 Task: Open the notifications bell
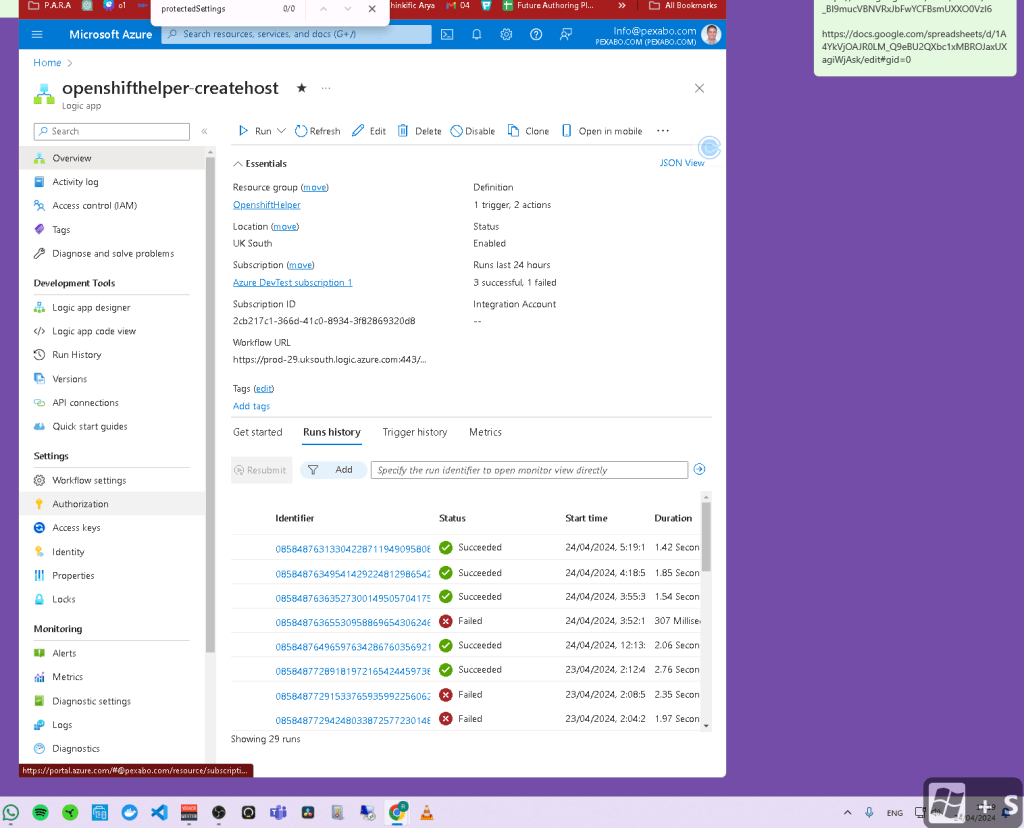pos(477,35)
